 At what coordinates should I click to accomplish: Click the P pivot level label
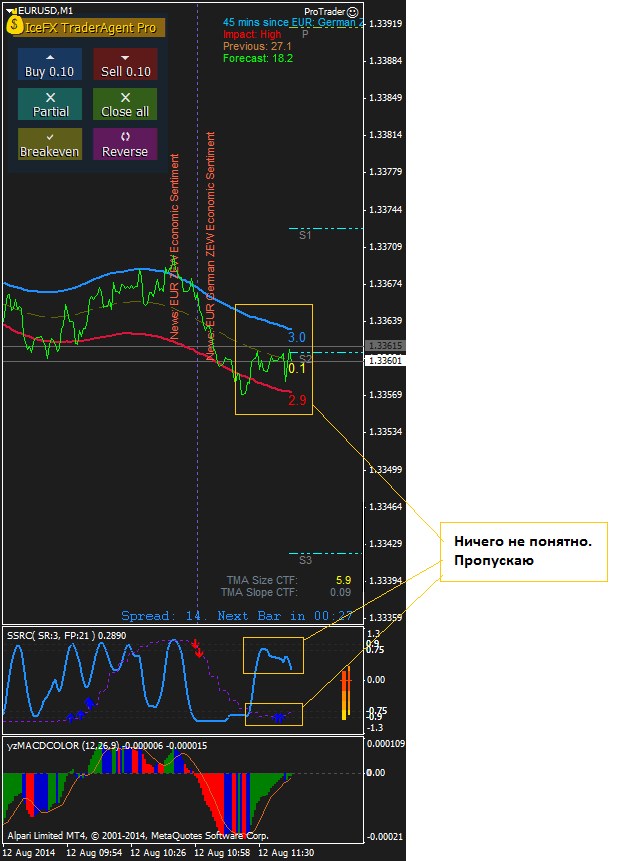tap(305, 35)
